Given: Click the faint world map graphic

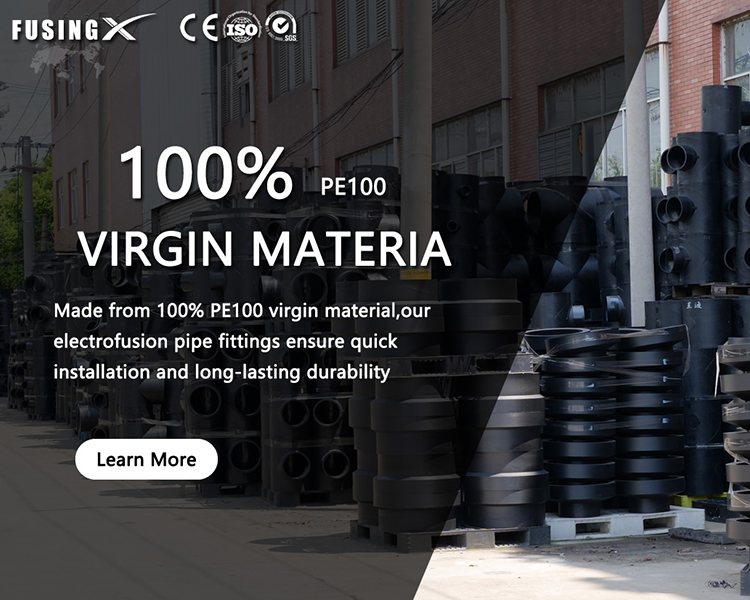Looking at the screenshot, I should [x=67, y=60].
